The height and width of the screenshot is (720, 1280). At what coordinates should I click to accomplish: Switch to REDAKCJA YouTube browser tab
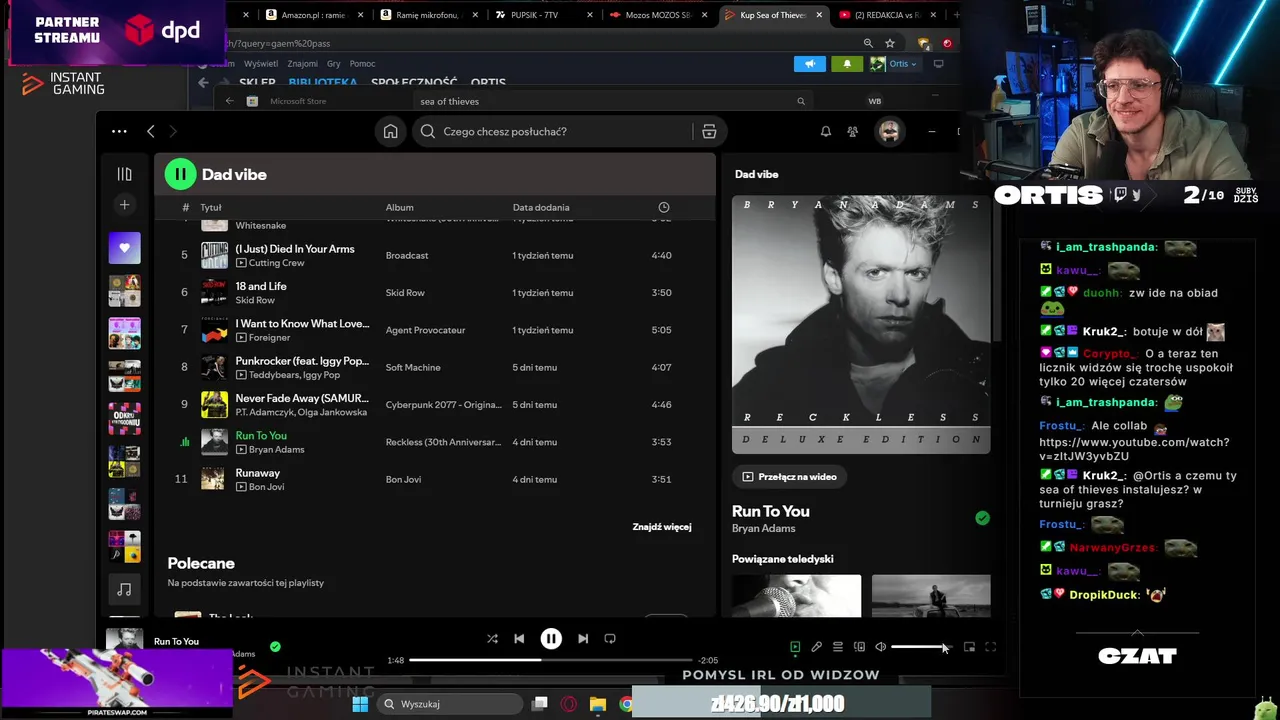pos(887,15)
